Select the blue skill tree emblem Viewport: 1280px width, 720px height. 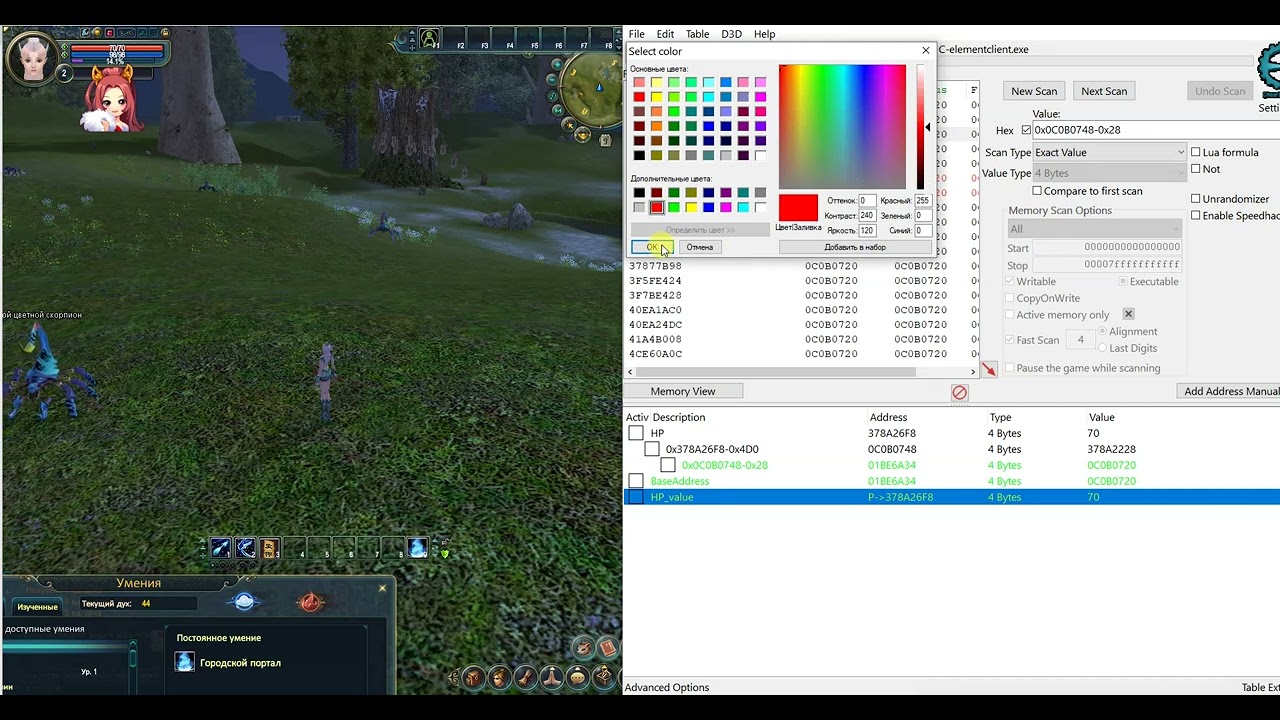[x=244, y=602]
